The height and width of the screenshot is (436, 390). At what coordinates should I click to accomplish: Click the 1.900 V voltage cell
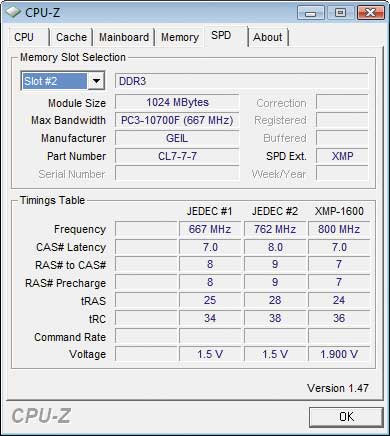(x=339, y=354)
